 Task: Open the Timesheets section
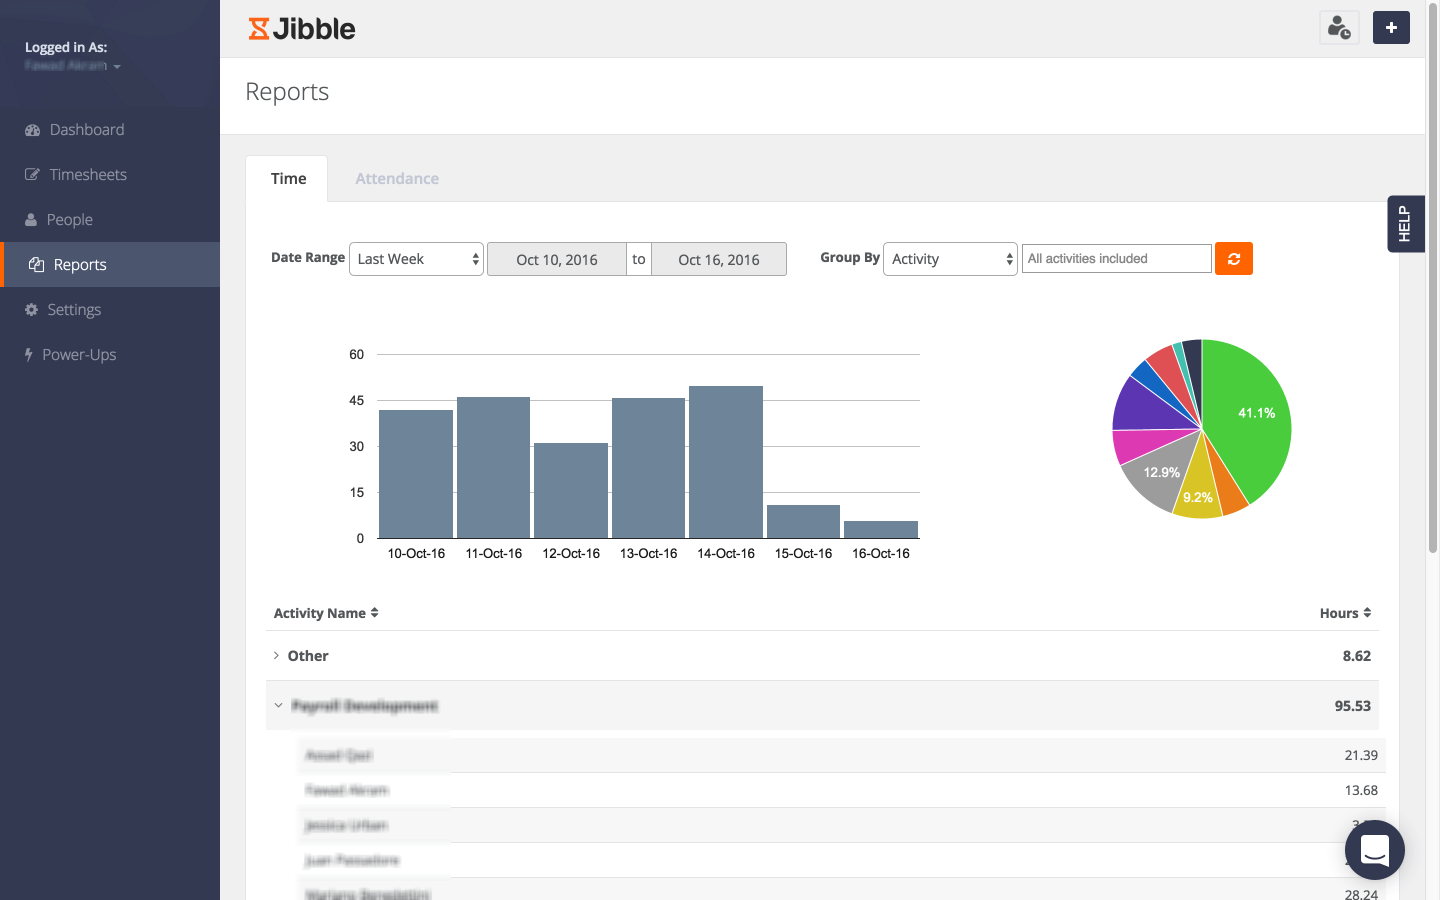[87, 174]
